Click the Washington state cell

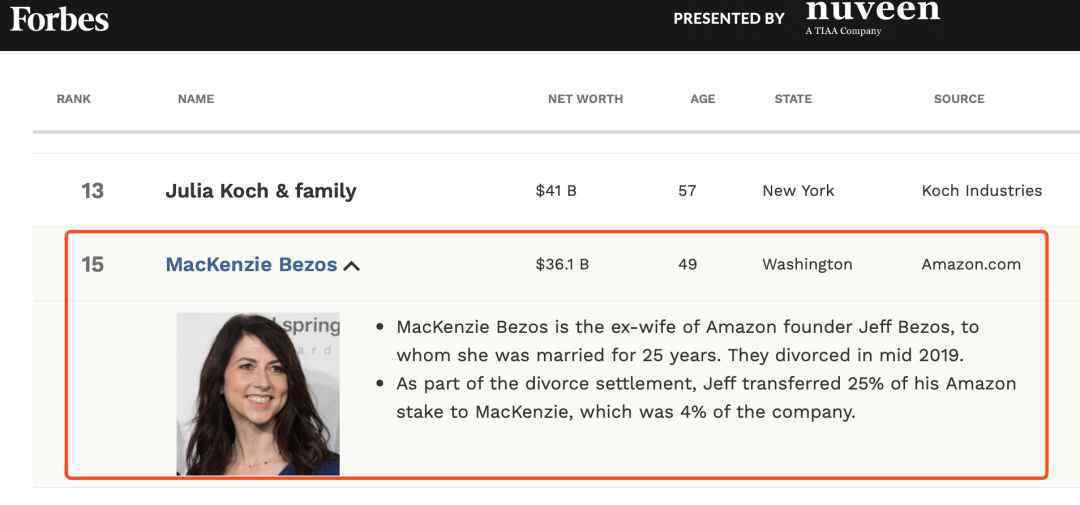807,265
